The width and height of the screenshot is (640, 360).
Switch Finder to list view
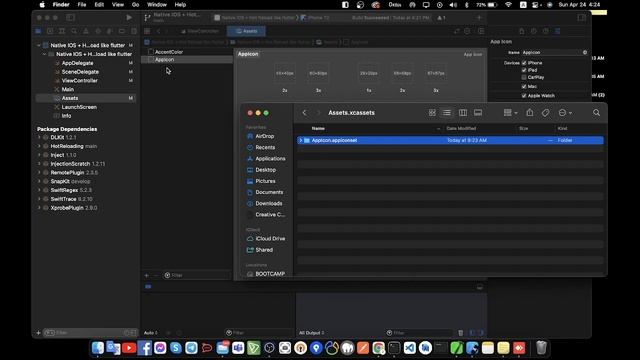coord(447,113)
